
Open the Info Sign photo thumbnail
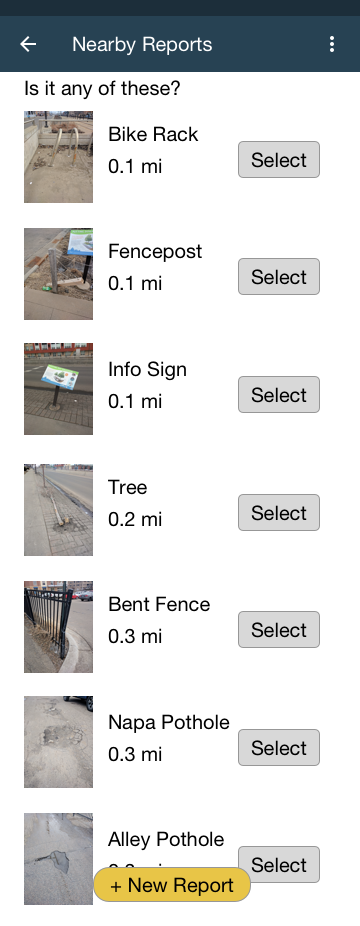(58, 389)
